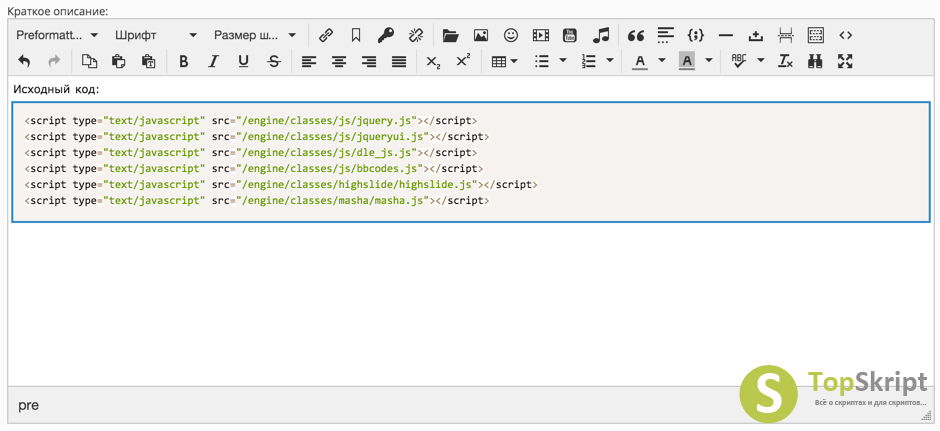This screenshot has height=431, width=940.
Task: Expand bullet list style options arrow
Action: [562, 61]
